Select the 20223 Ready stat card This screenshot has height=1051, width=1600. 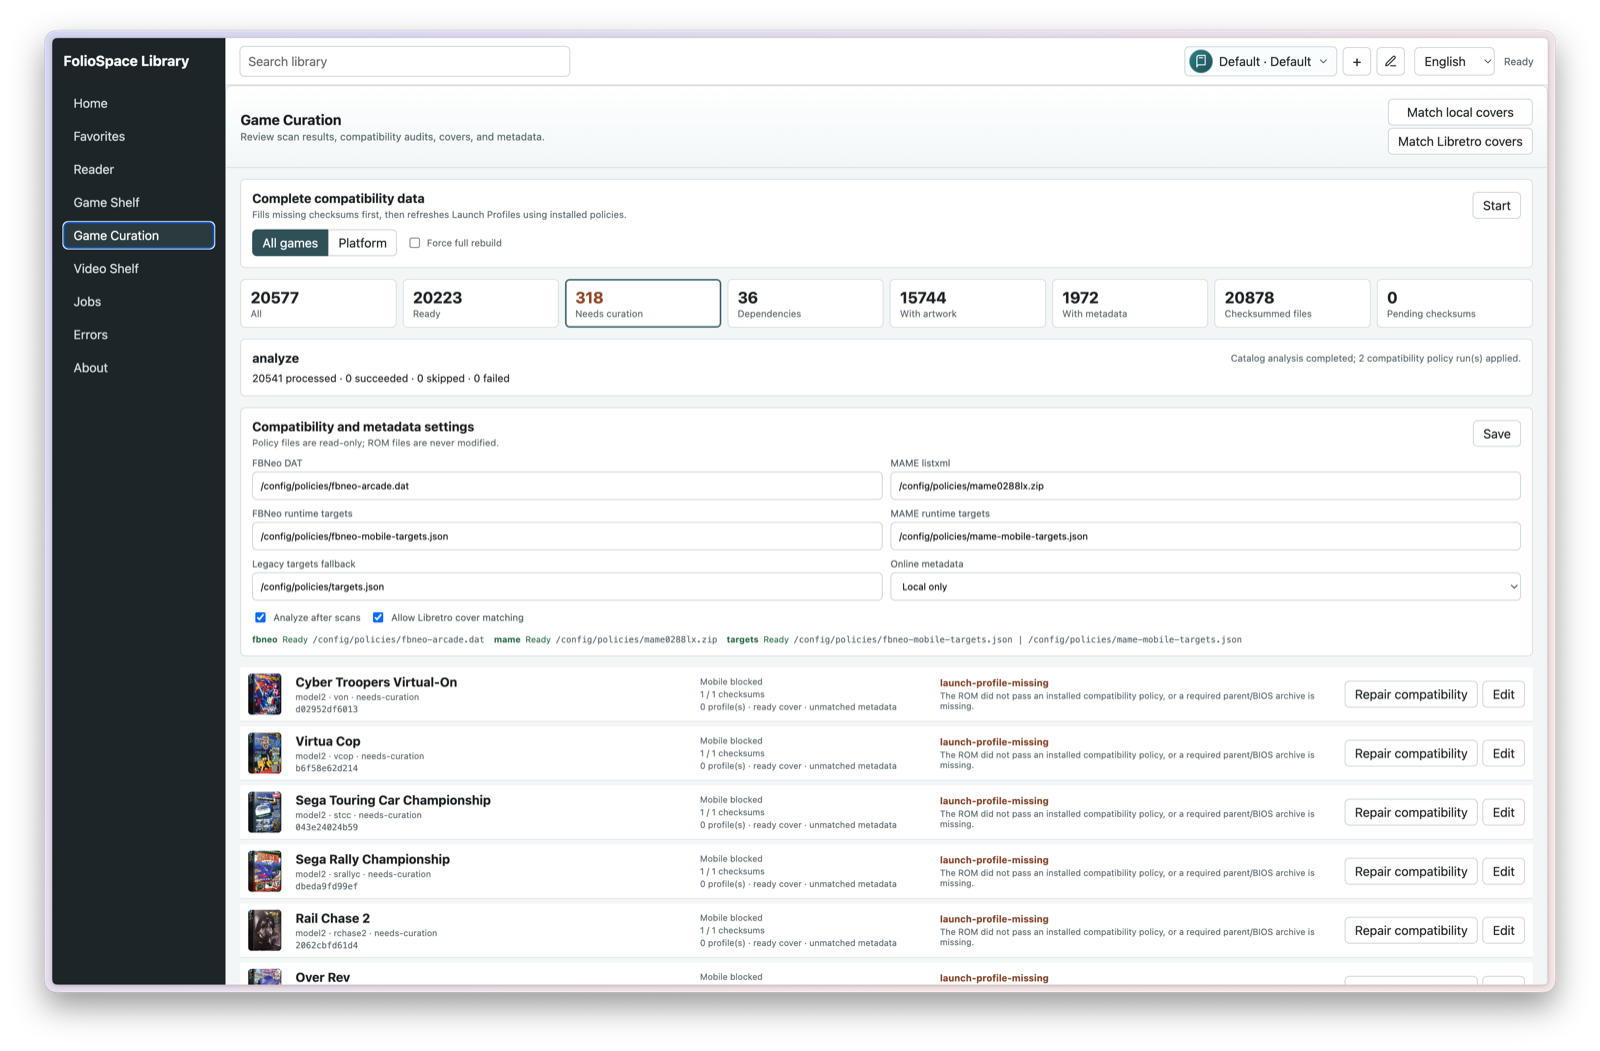[x=480, y=303]
